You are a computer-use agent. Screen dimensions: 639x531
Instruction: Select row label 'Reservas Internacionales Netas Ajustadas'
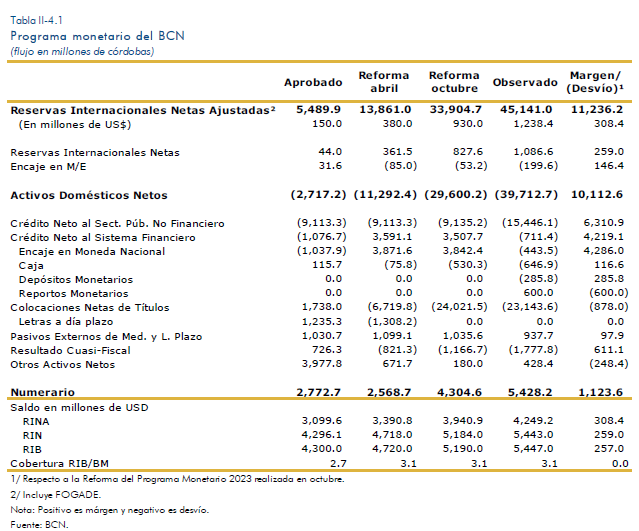pyautogui.click(x=143, y=110)
